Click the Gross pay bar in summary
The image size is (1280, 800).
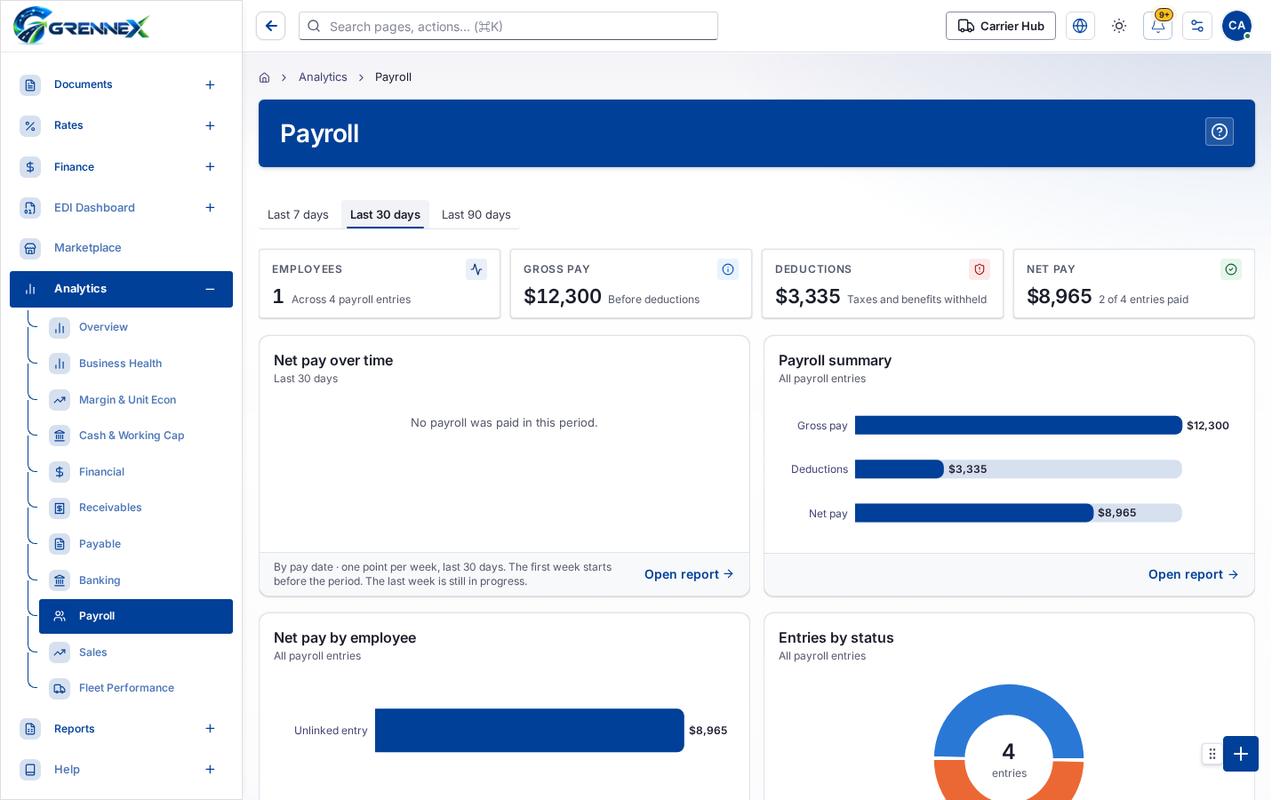tap(1018, 425)
